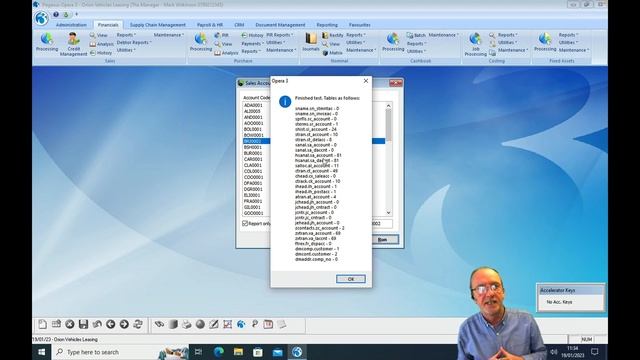Click the account list scrollbar up arrow
Screen dimensions: 640x360
[388, 106]
